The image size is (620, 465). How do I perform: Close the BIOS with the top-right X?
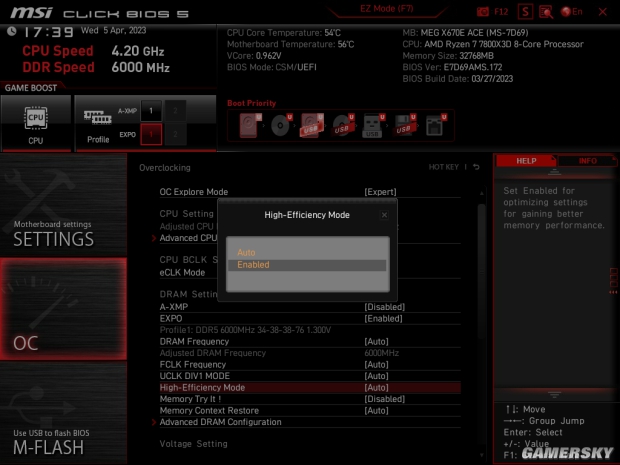603,12
